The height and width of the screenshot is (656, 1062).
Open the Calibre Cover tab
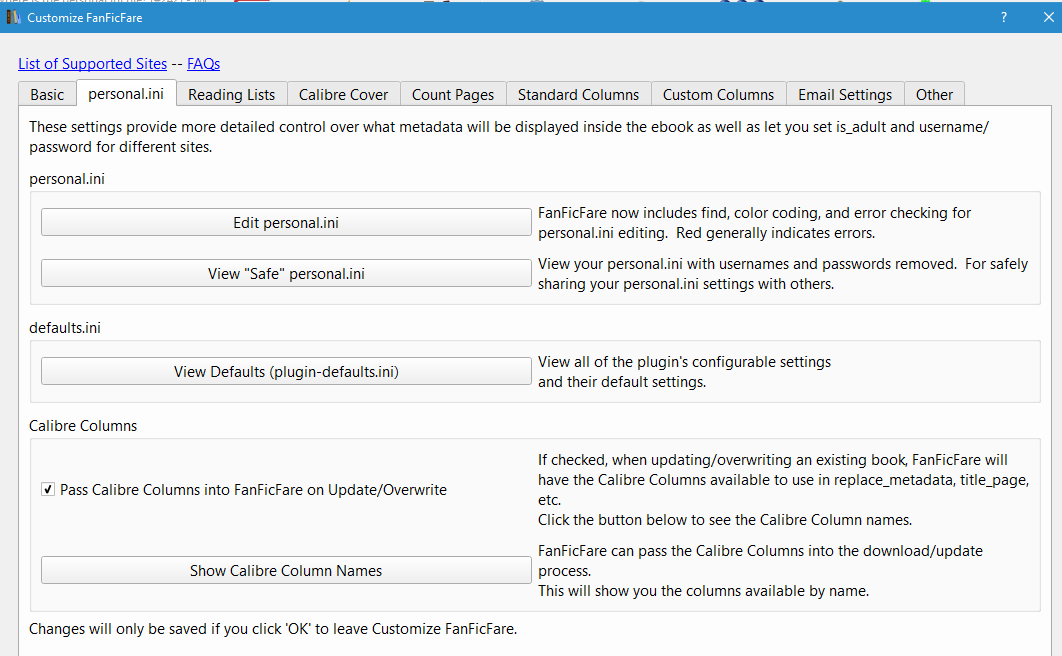343,95
